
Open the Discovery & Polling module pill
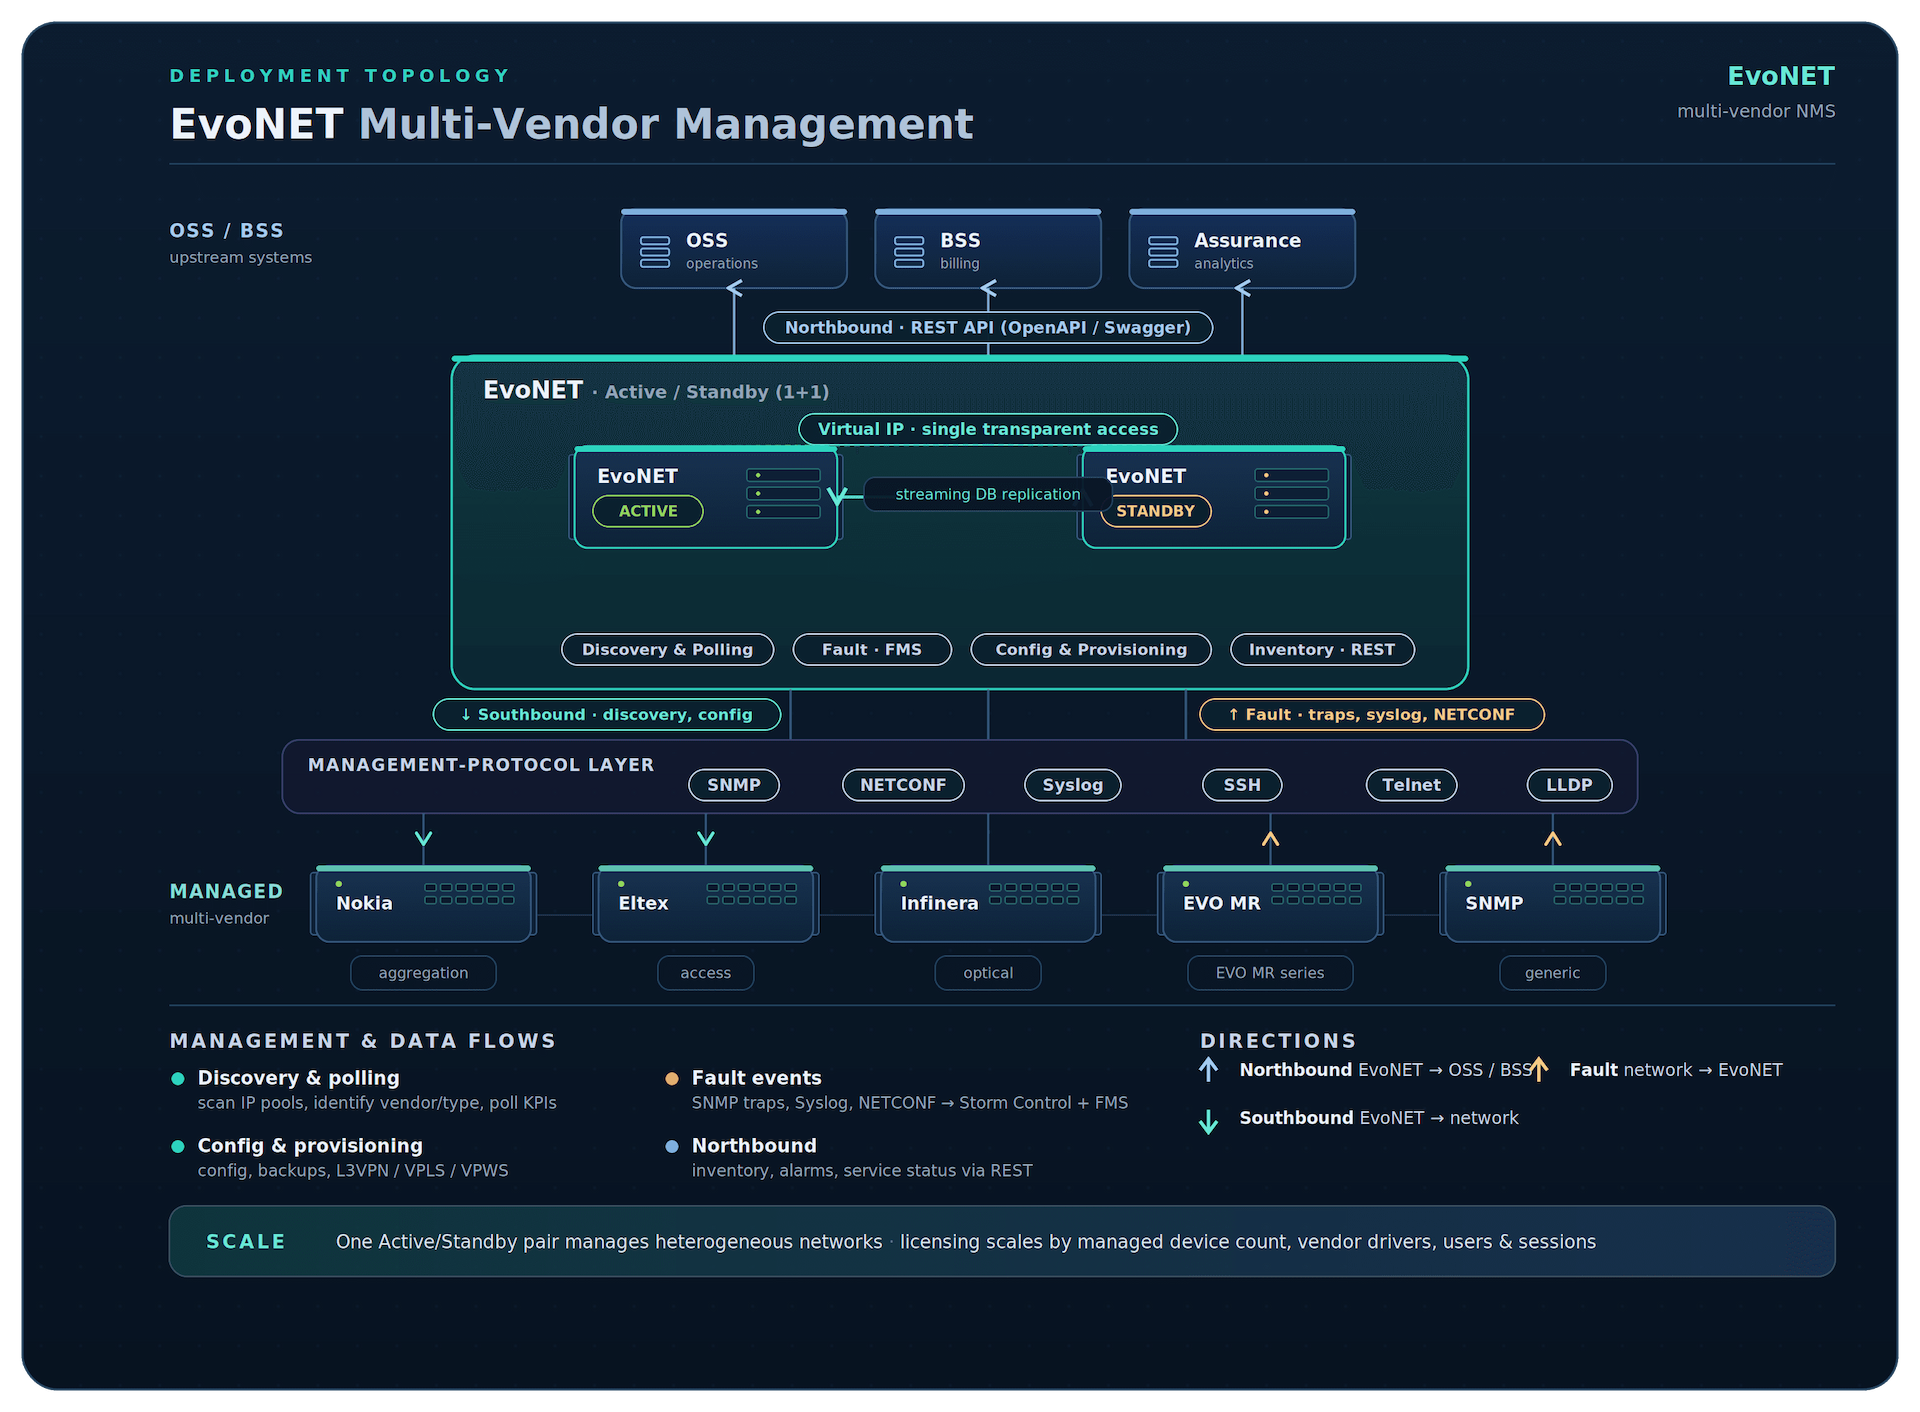point(668,650)
